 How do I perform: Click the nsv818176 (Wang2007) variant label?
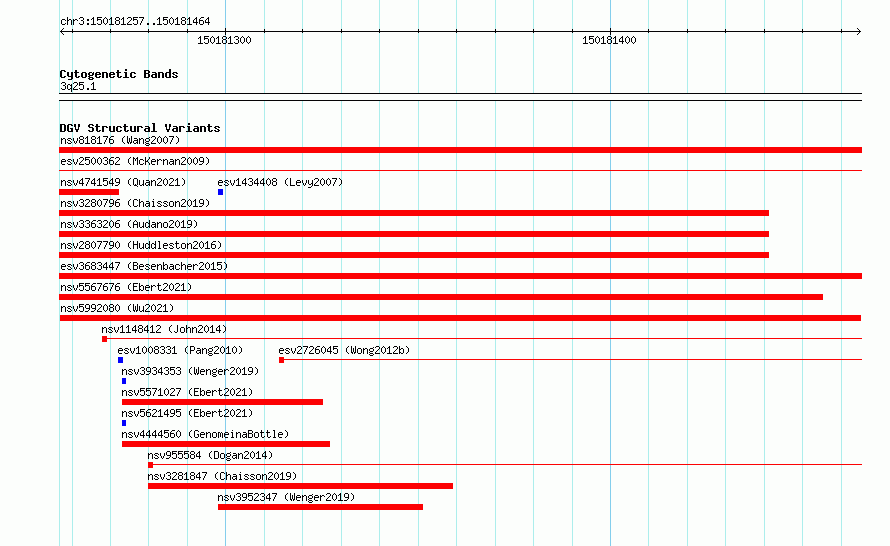[120, 140]
